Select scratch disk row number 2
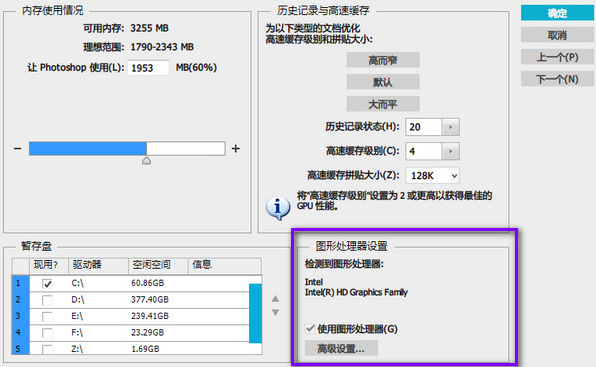This screenshot has height=367, width=596. tap(21, 300)
